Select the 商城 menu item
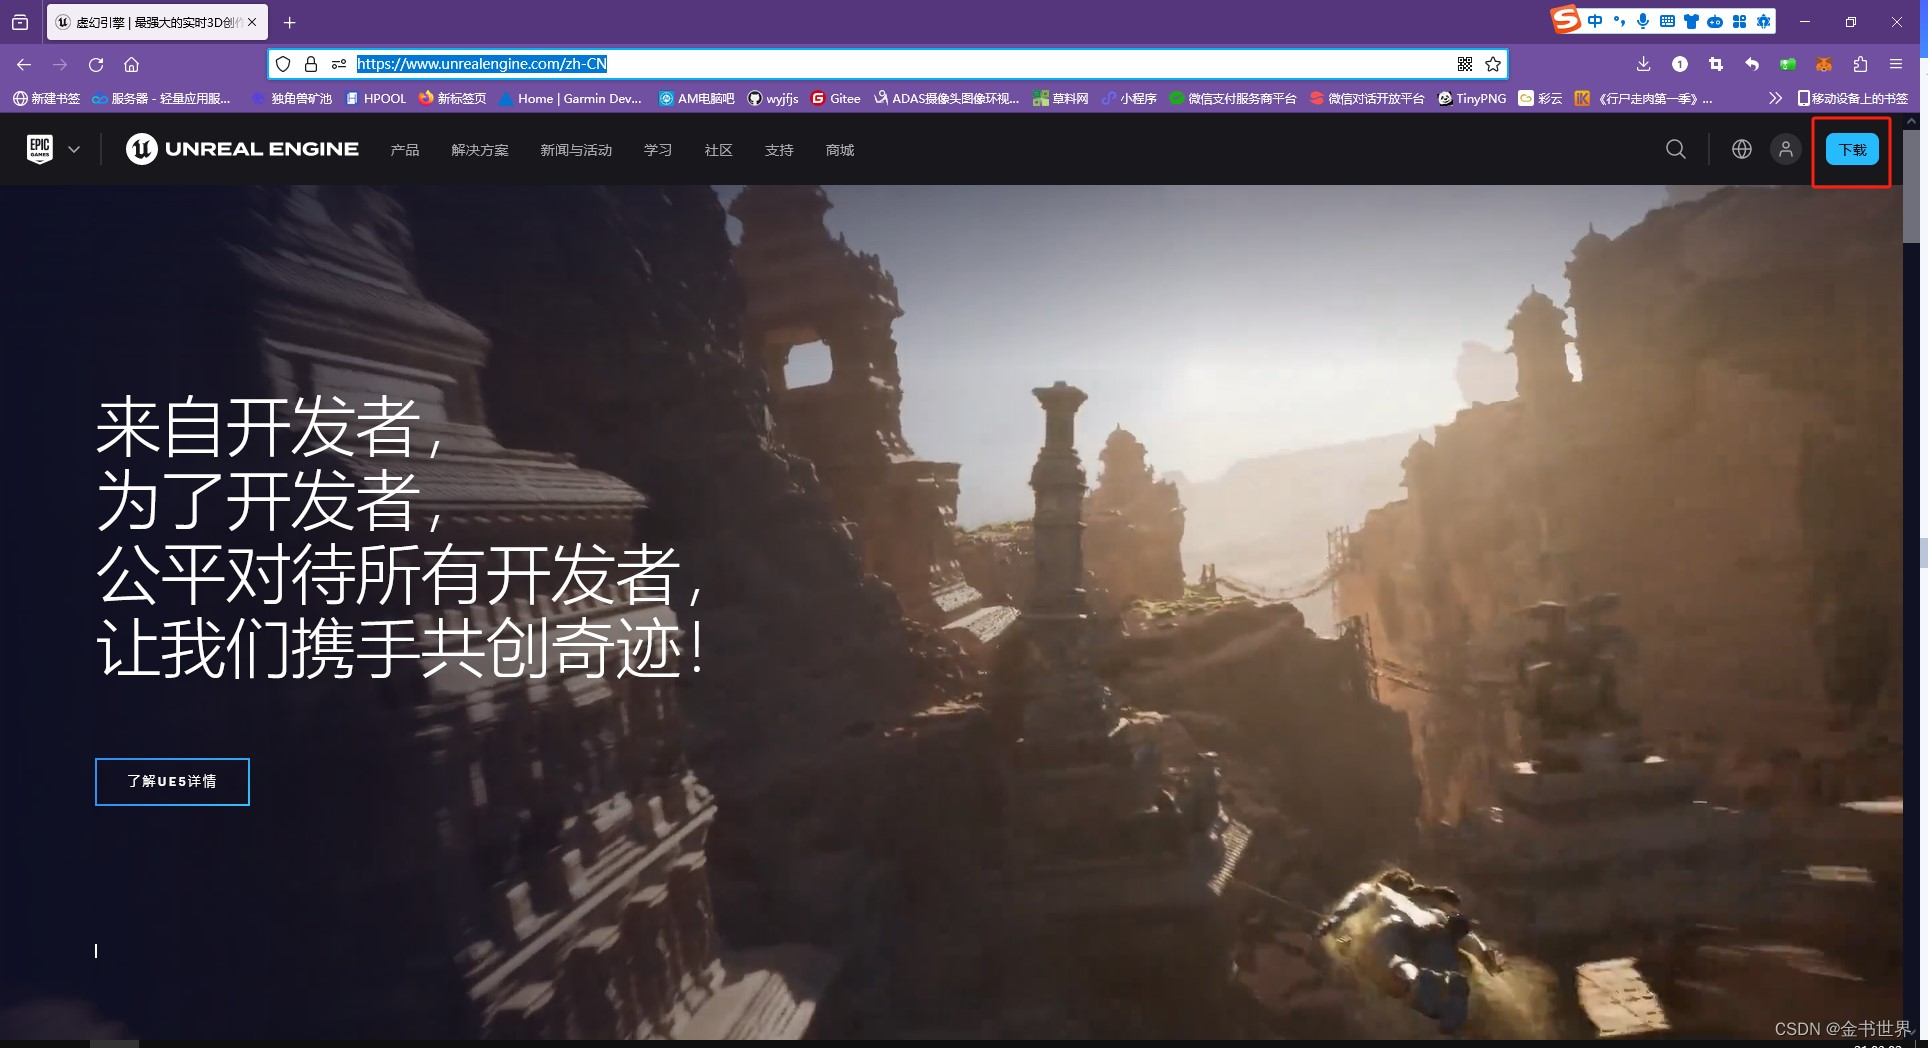 tap(839, 149)
